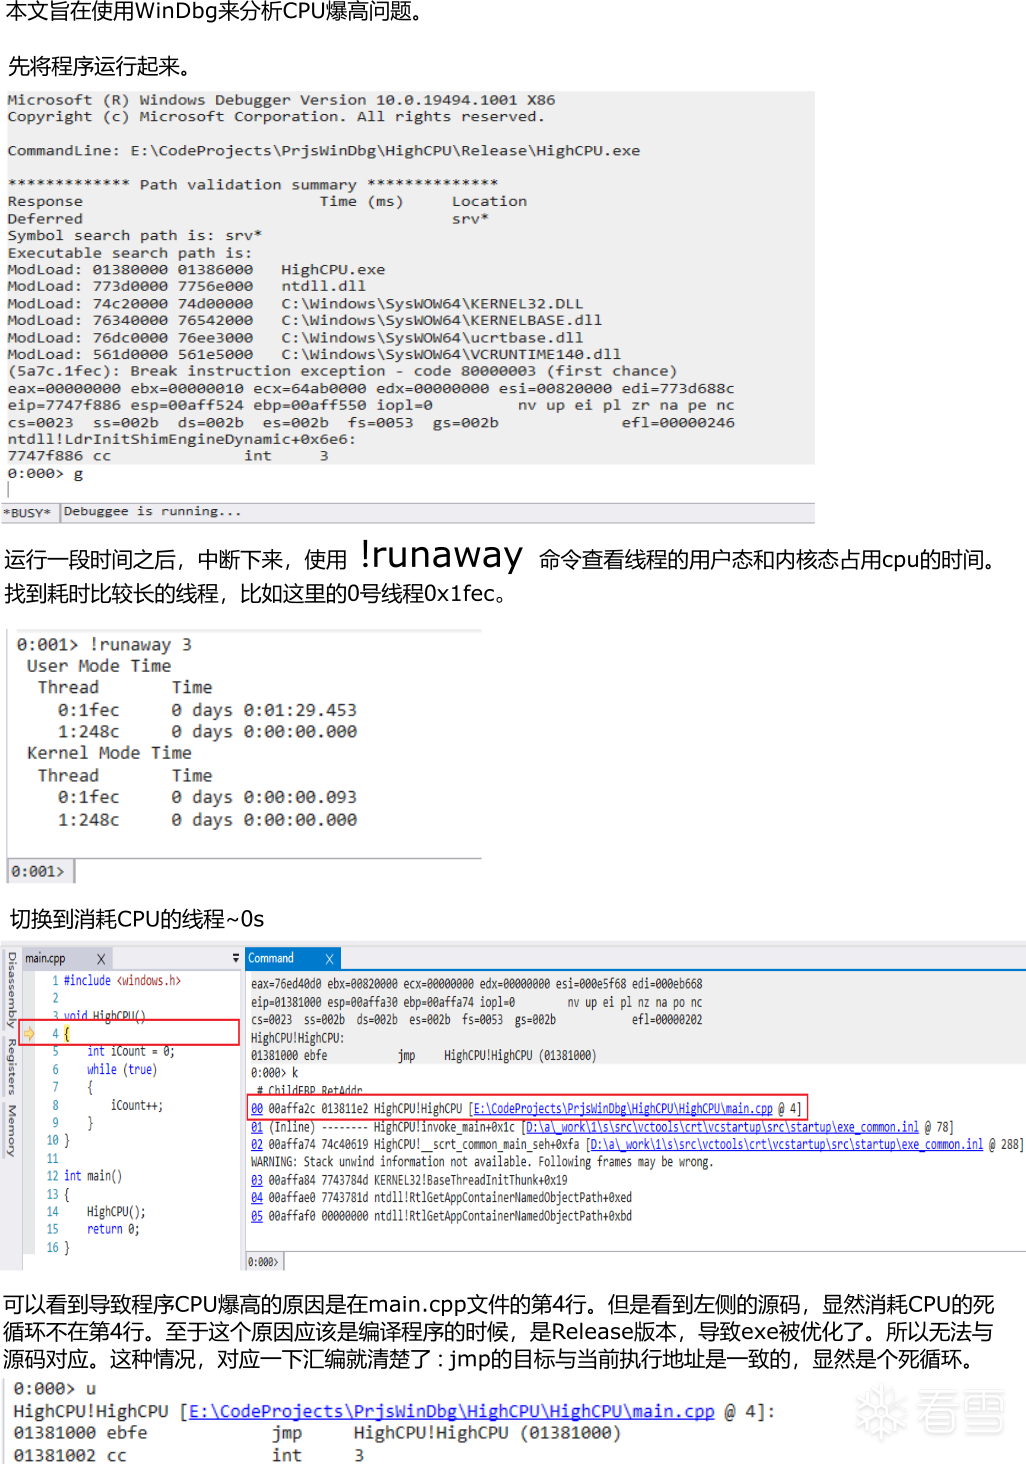Select user time '0 days 0:01:29.453'
Image resolution: width=1026 pixels, height=1464 pixels.
tap(263, 710)
